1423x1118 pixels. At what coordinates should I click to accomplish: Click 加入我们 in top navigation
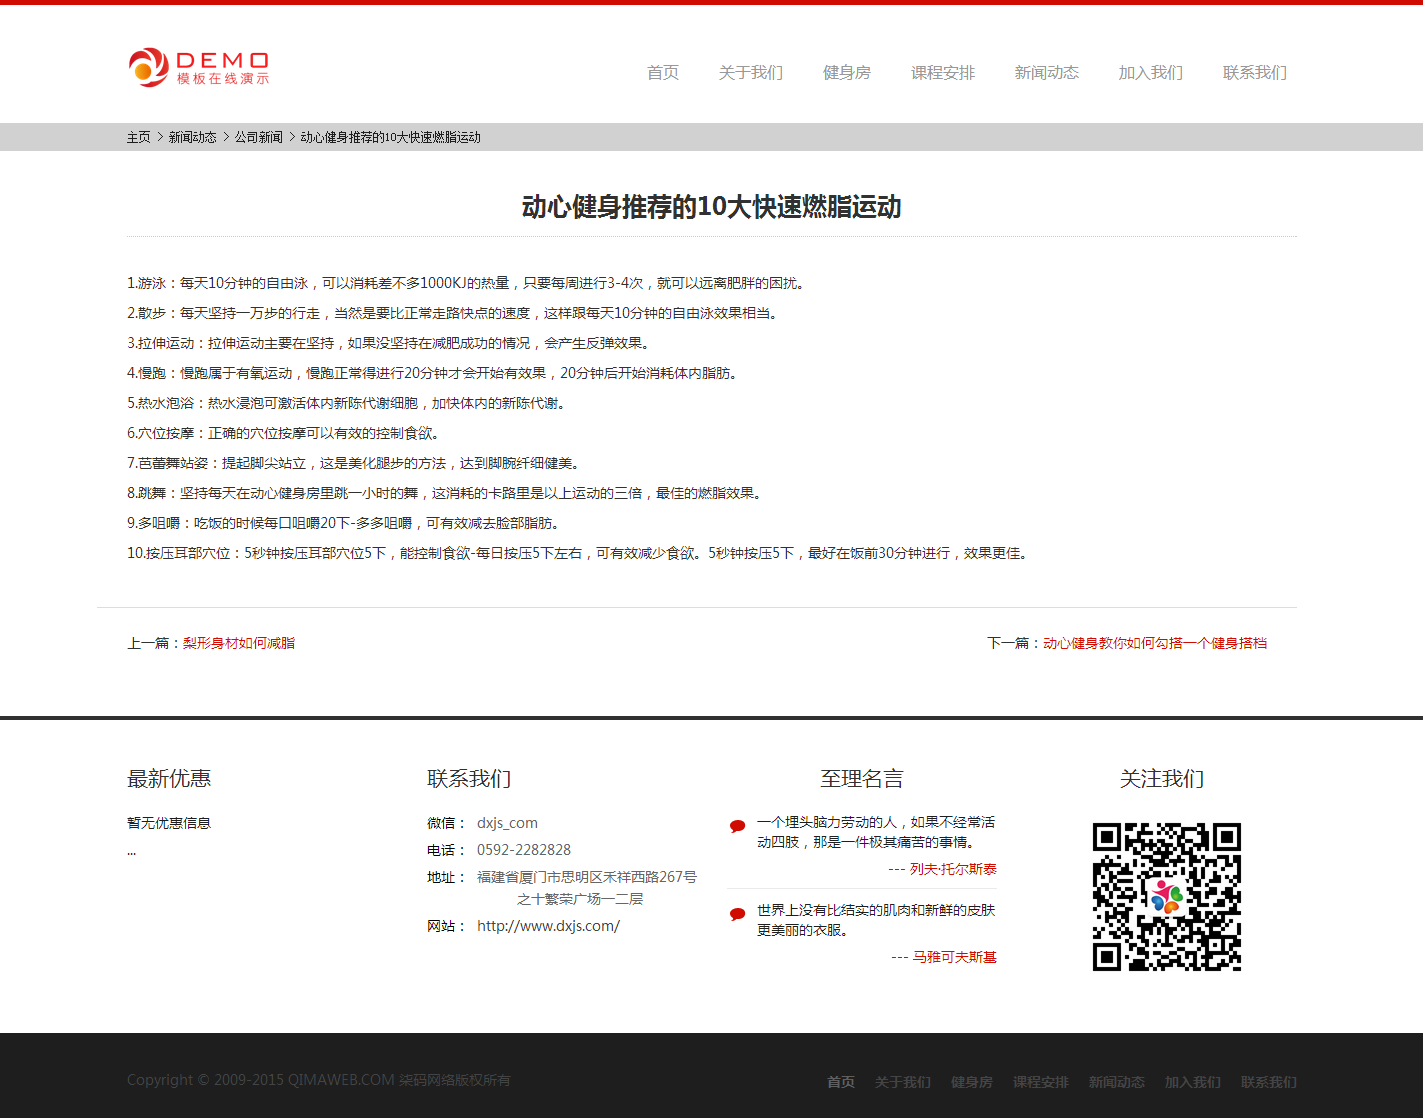click(x=1150, y=73)
